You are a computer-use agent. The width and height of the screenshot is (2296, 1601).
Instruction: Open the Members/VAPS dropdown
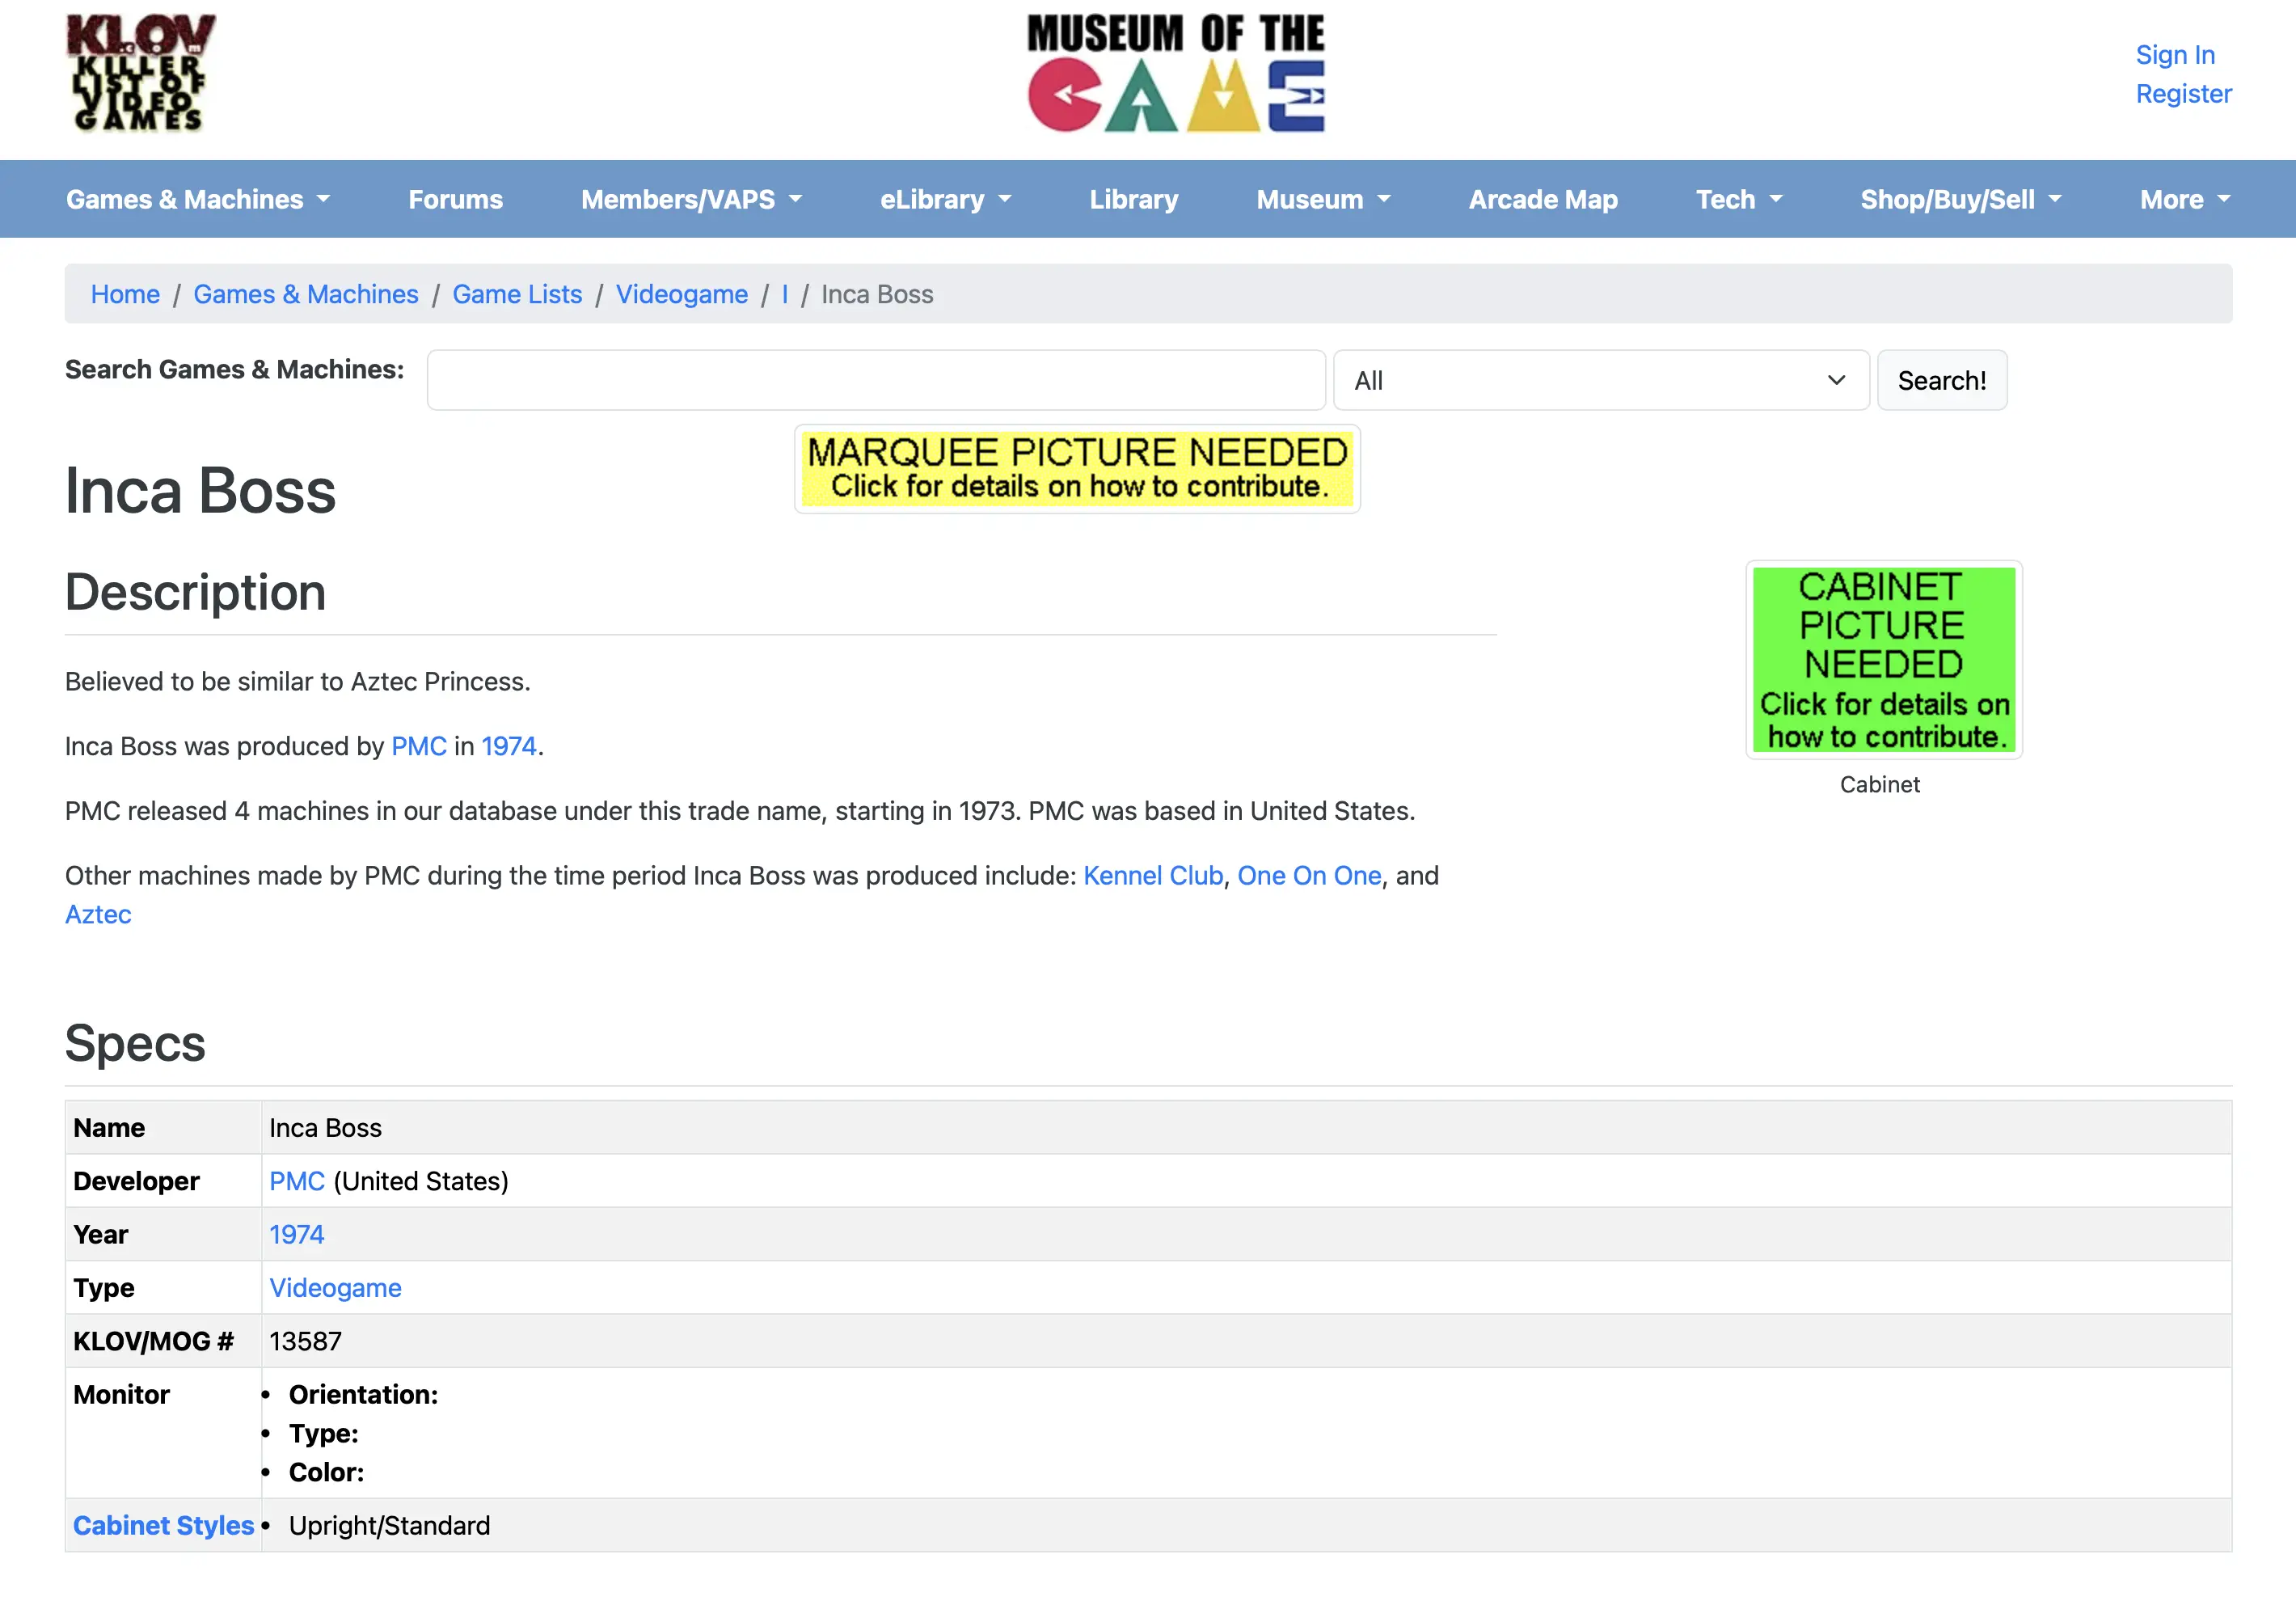click(691, 199)
